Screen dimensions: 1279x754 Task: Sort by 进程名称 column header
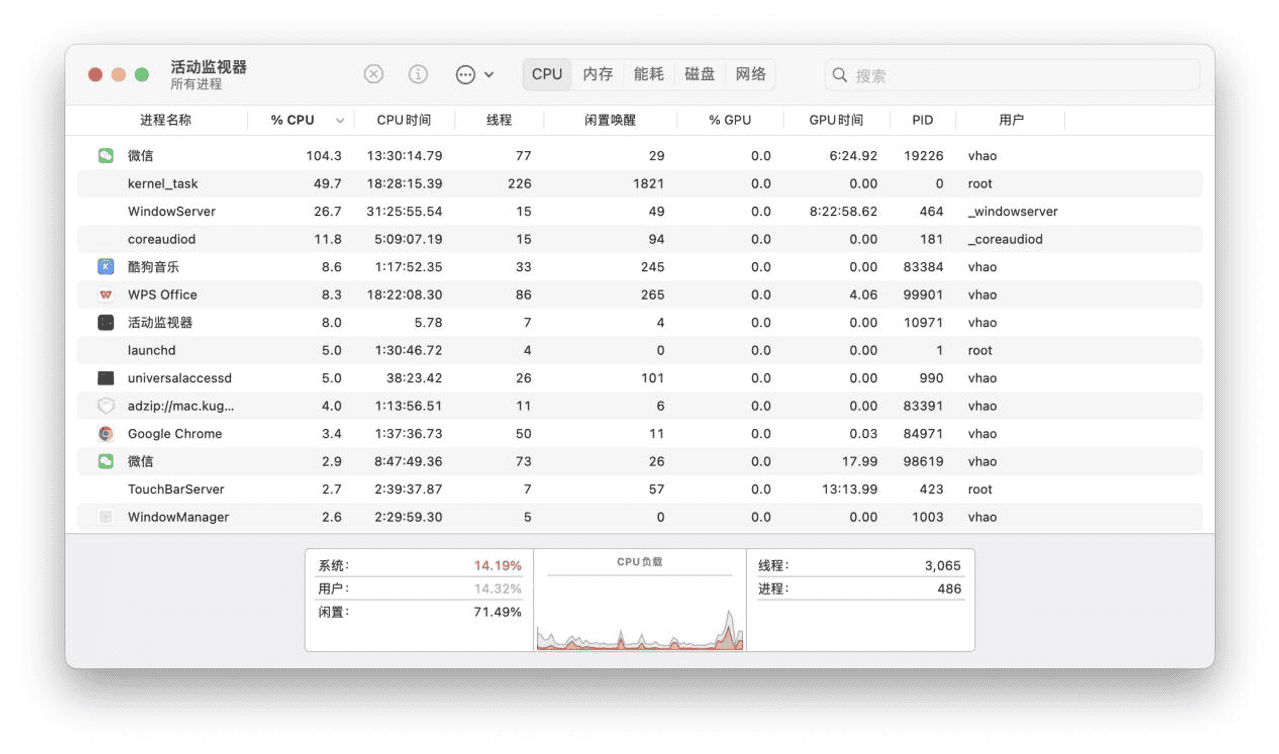click(x=165, y=120)
